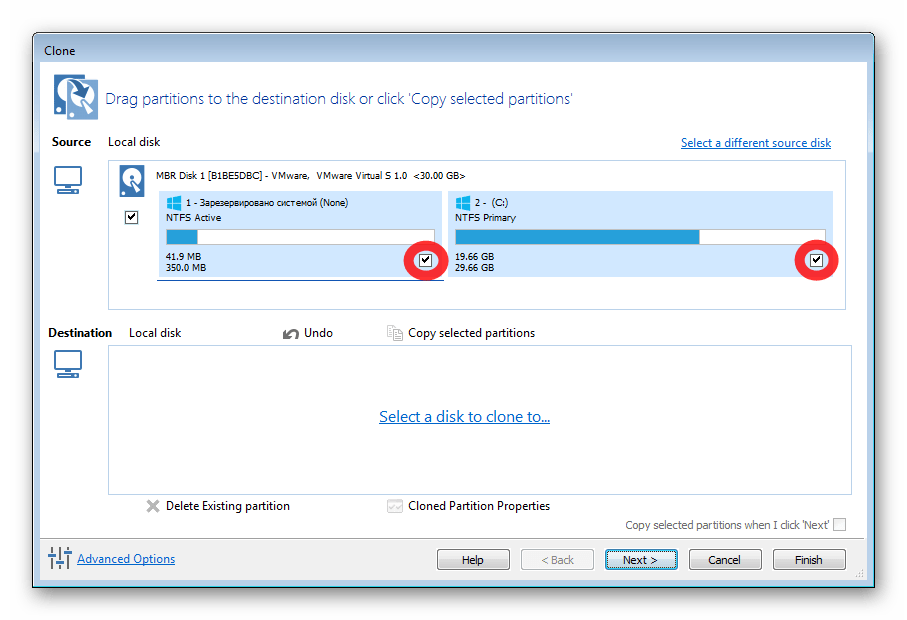This screenshot has height=620, width=907.
Task: Click Windows logo on partition 2 (C:)
Action: click(x=463, y=203)
